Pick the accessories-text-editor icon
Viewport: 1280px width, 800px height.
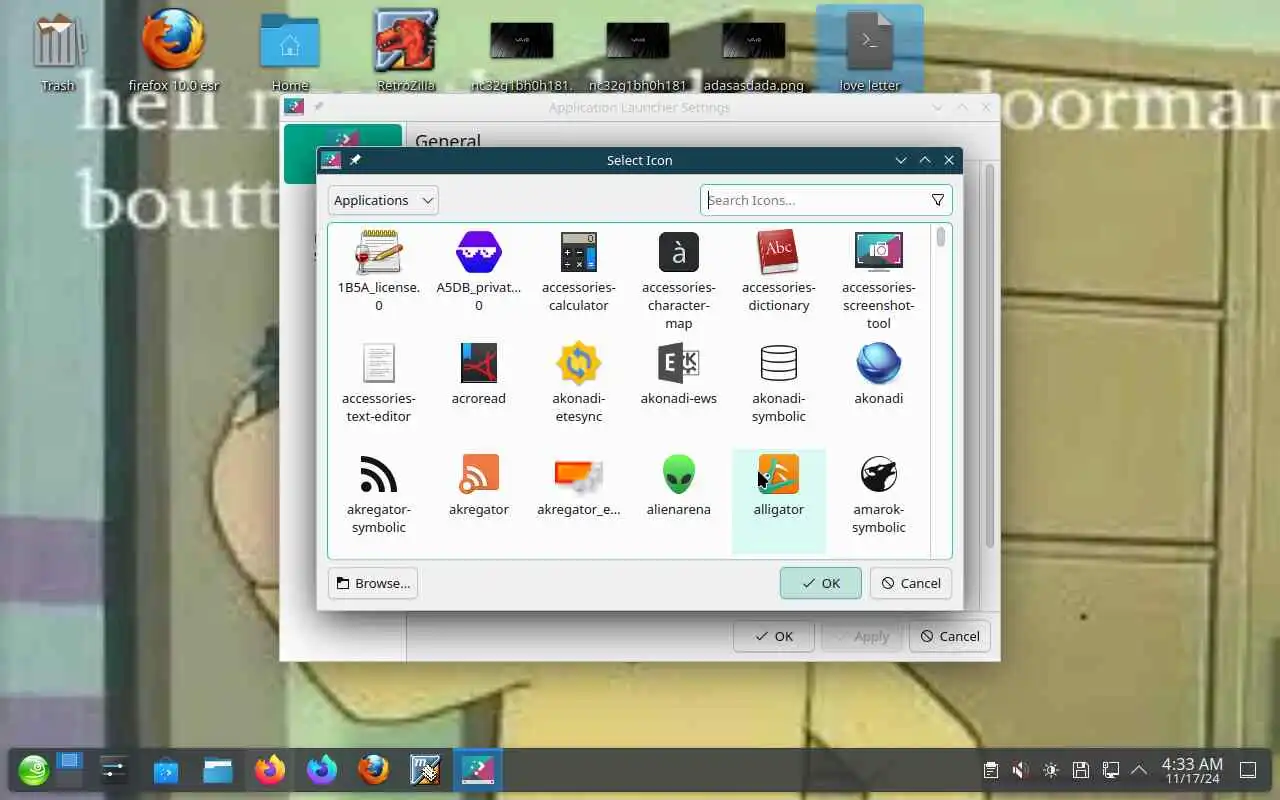379,381
